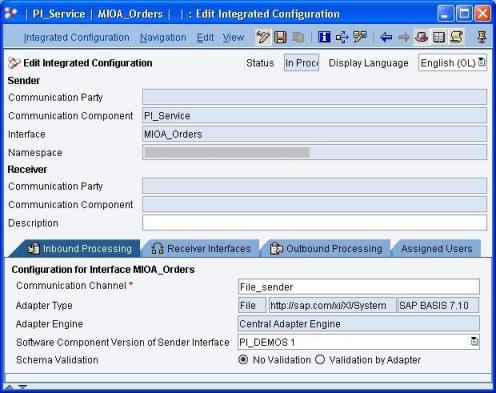Click the table grid icon in the toolbar
The height and width of the screenshot is (393, 496).
[439, 37]
